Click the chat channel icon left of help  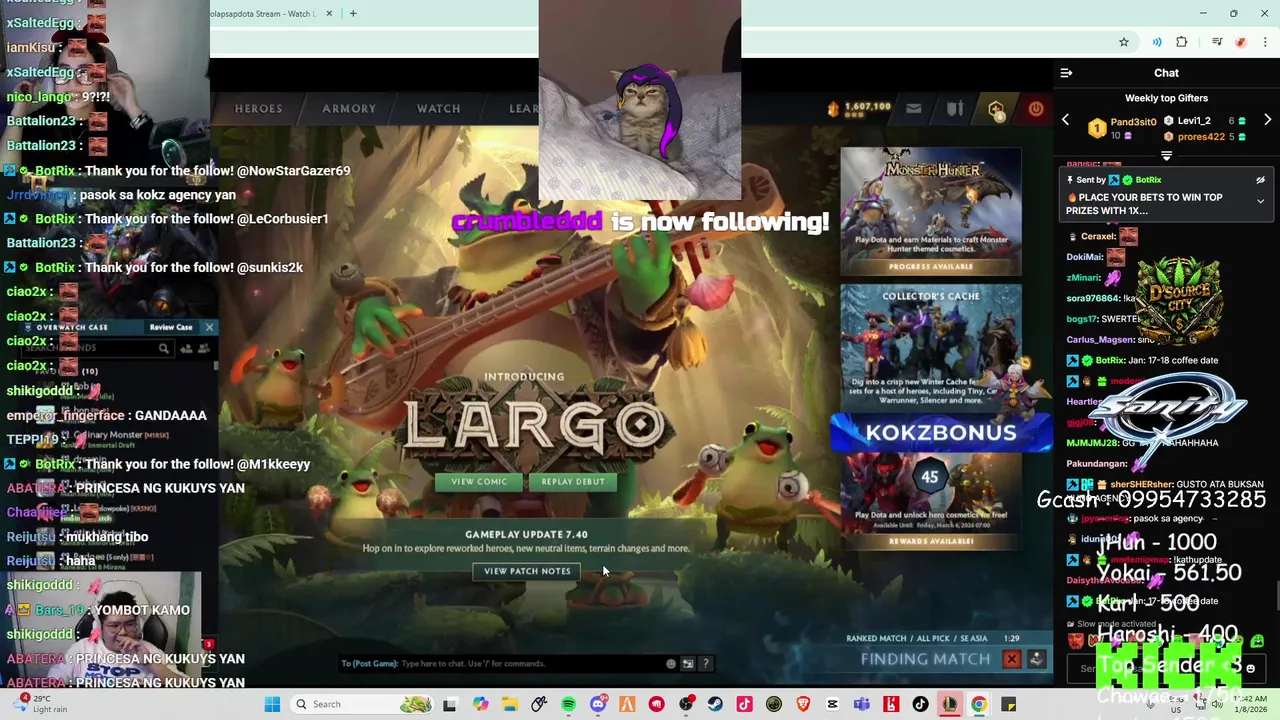[688, 663]
